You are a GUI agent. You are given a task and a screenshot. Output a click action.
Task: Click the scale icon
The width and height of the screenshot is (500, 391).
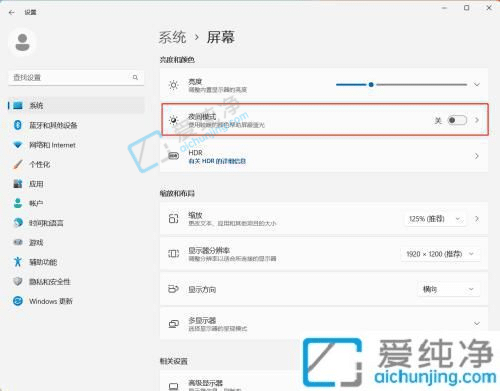[174, 219]
